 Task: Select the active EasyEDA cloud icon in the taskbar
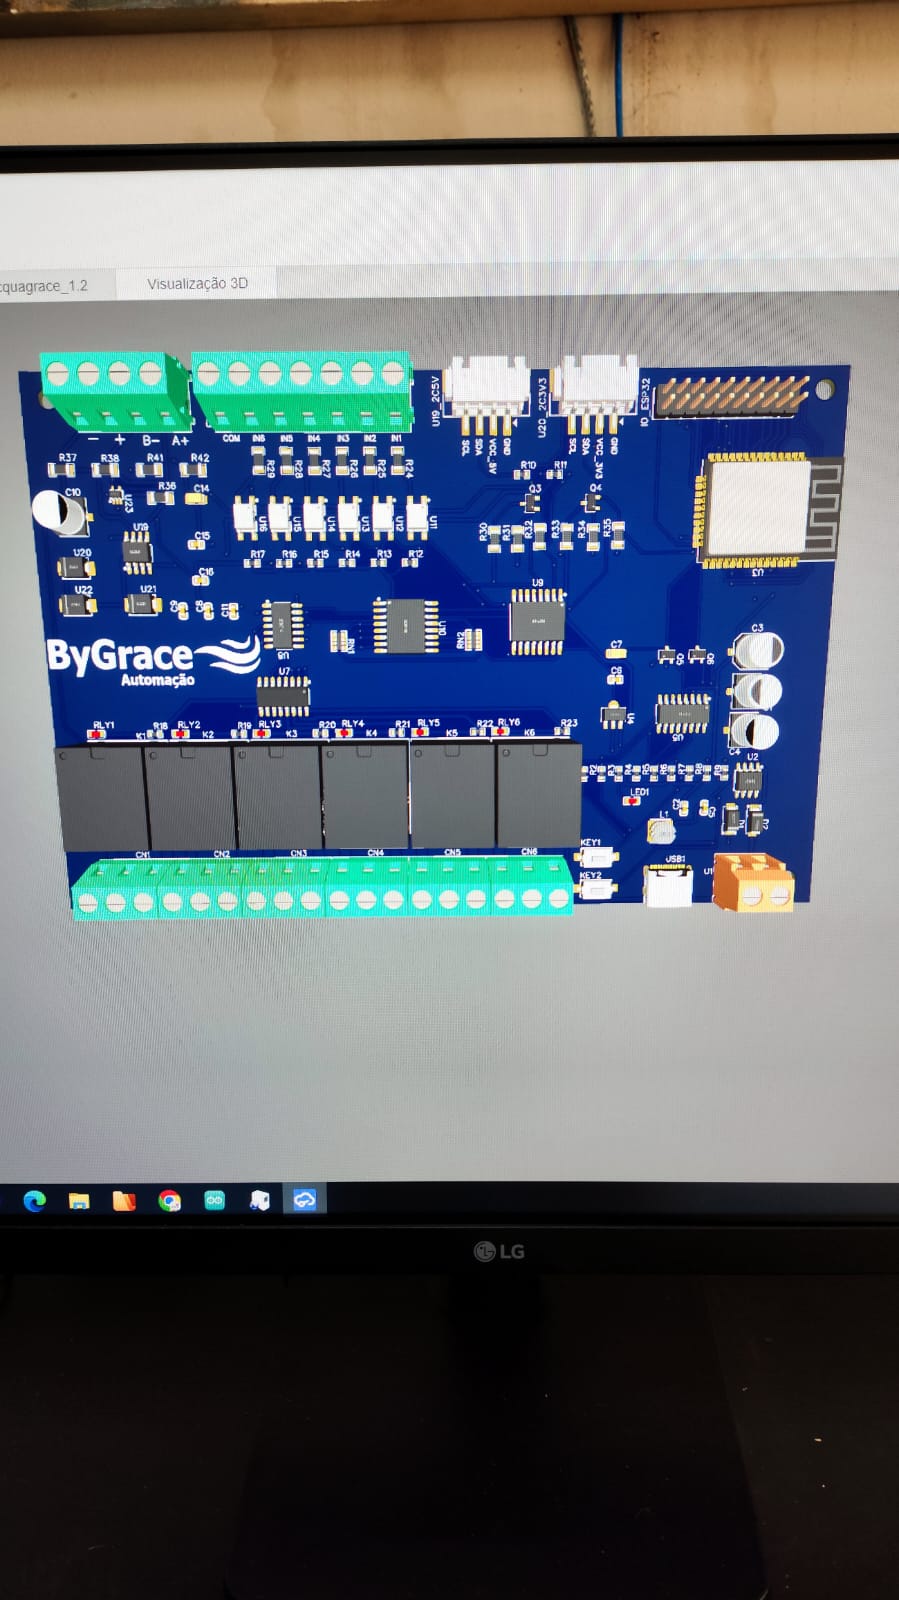click(x=304, y=1199)
